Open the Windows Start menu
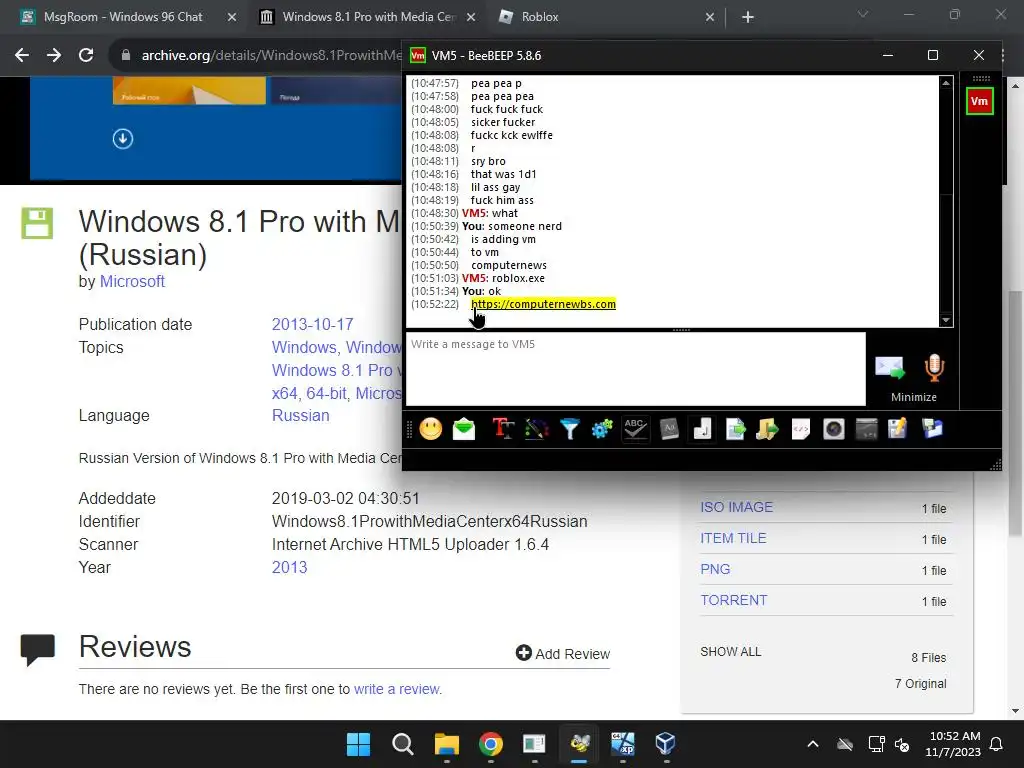The height and width of the screenshot is (768, 1024). (359, 744)
